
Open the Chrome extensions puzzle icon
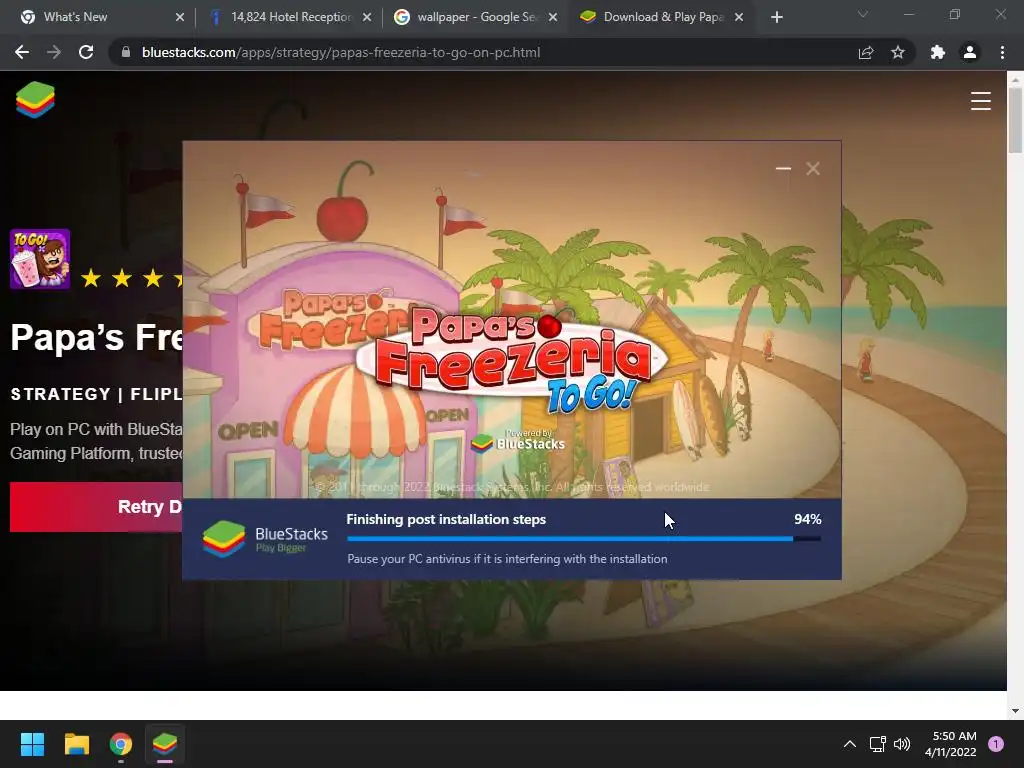(938, 52)
